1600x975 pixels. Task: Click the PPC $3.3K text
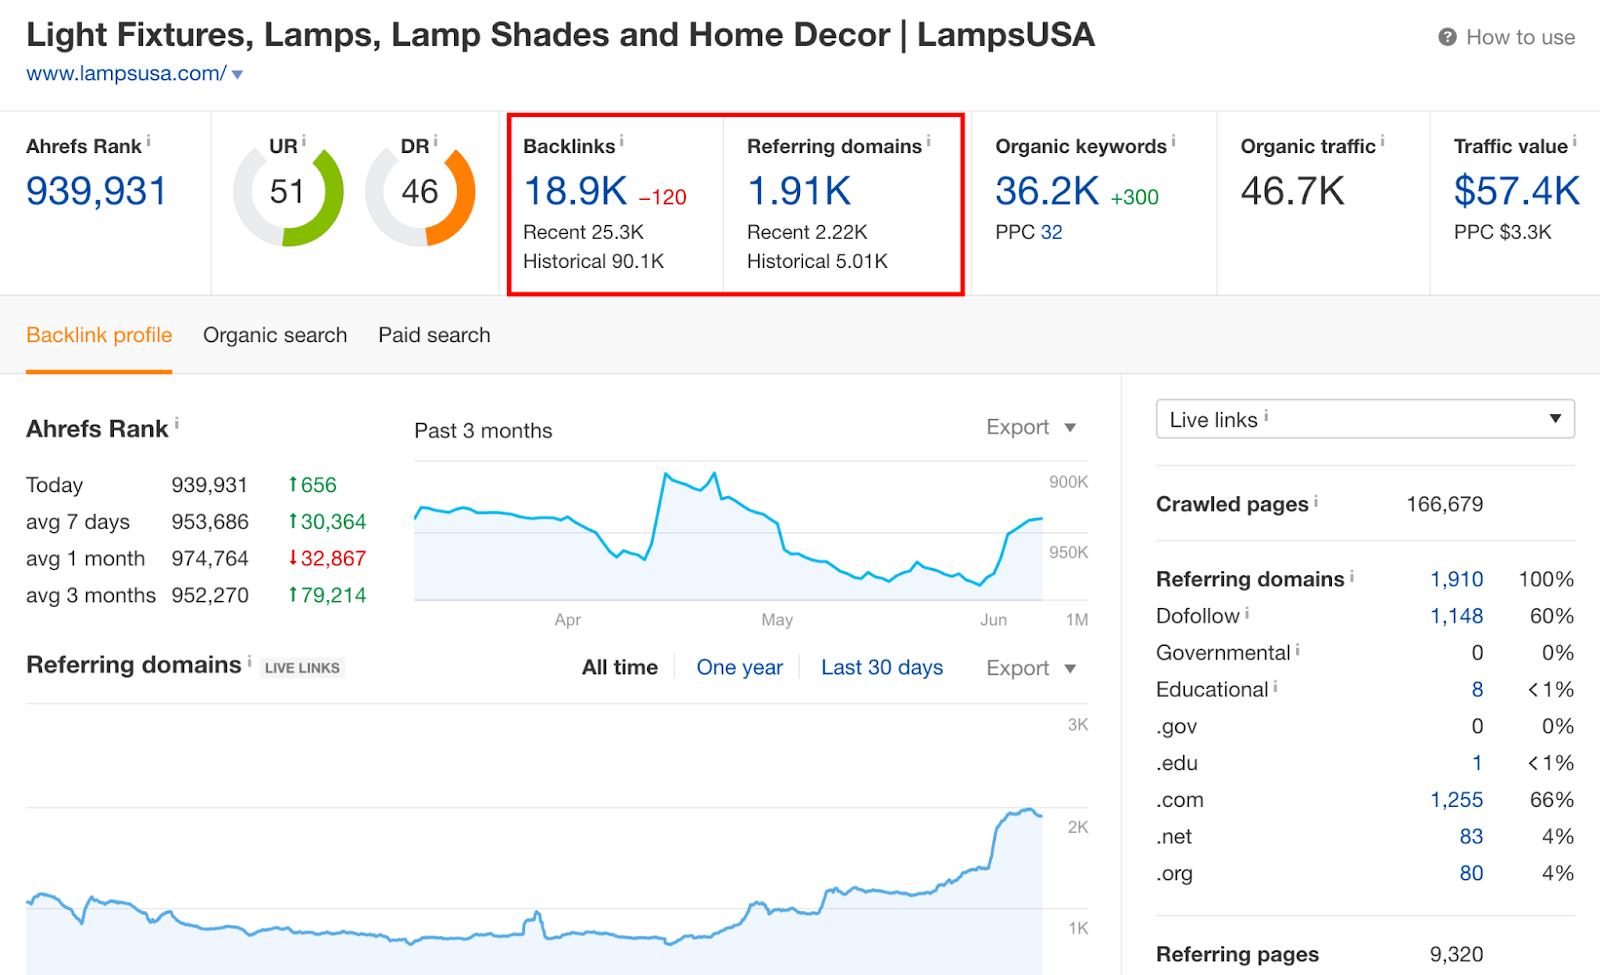[1503, 232]
